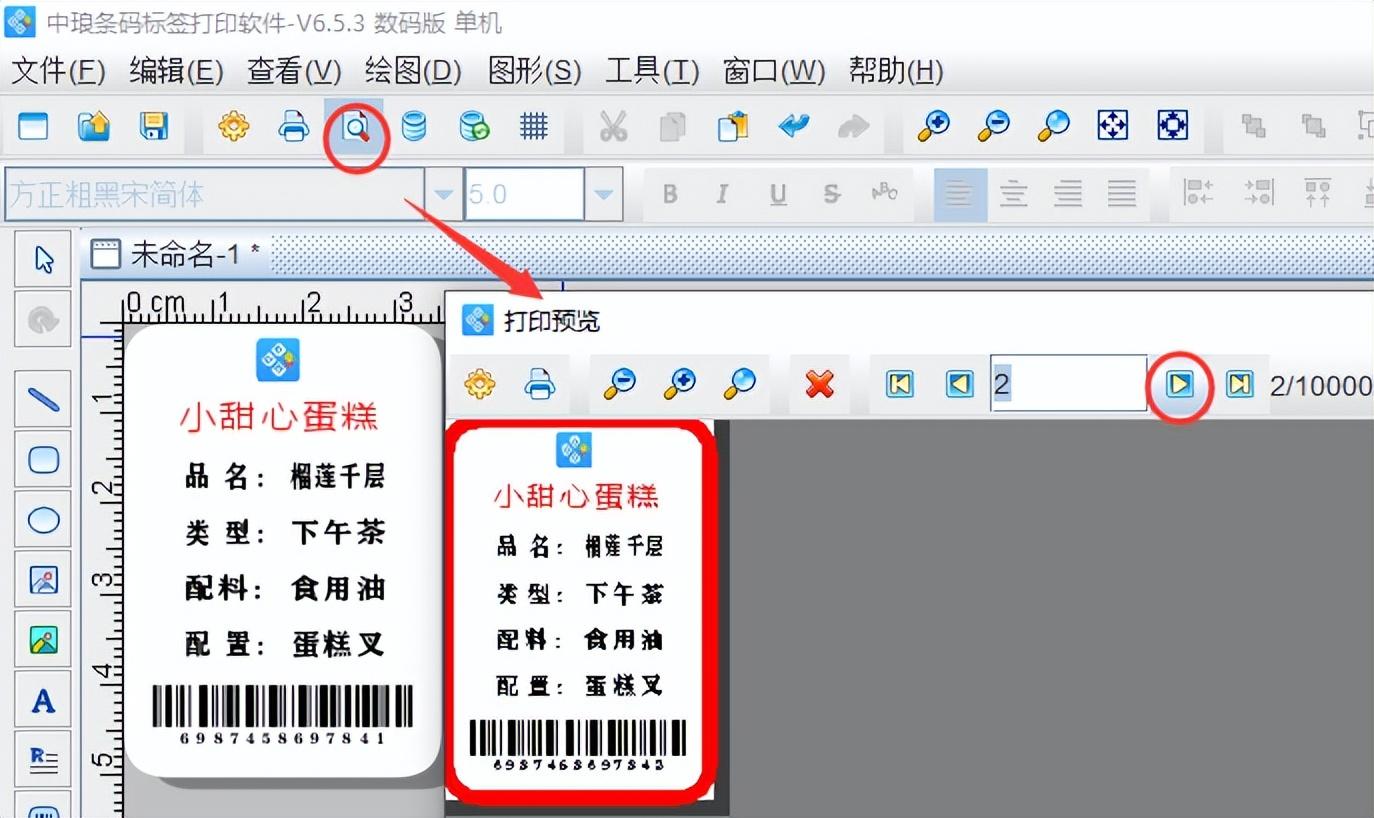
Task: Click the font name field 方正粗黑宋简体
Action: coord(214,194)
